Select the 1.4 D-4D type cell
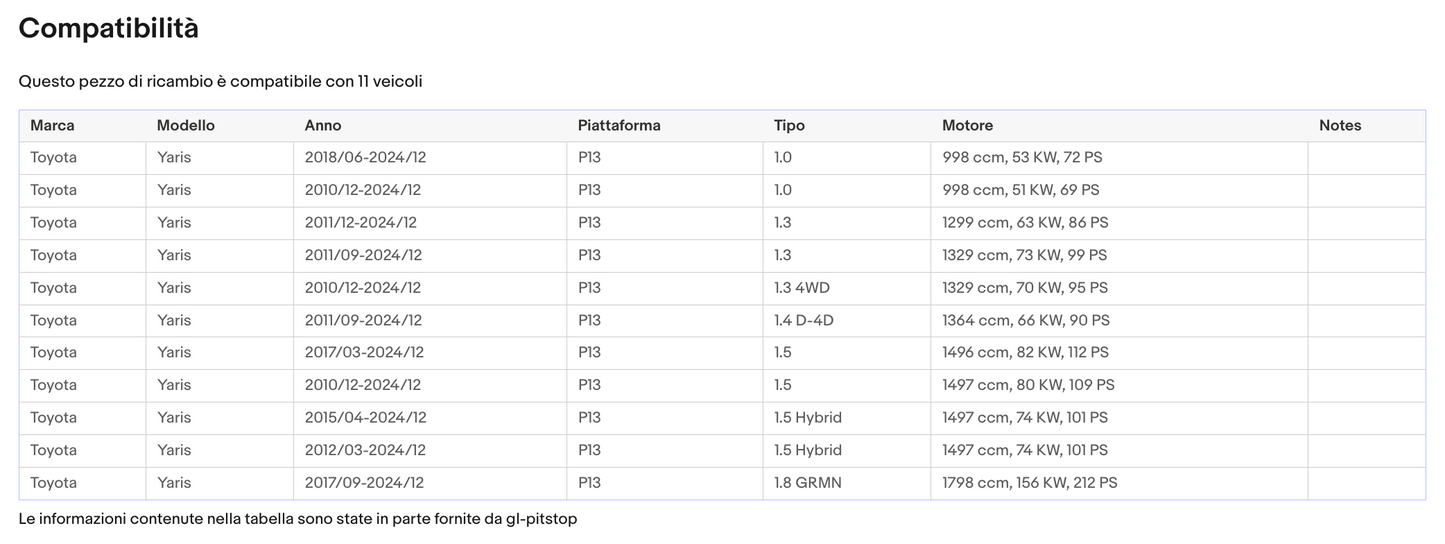This screenshot has width=1445, height=544. [x=803, y=321]
